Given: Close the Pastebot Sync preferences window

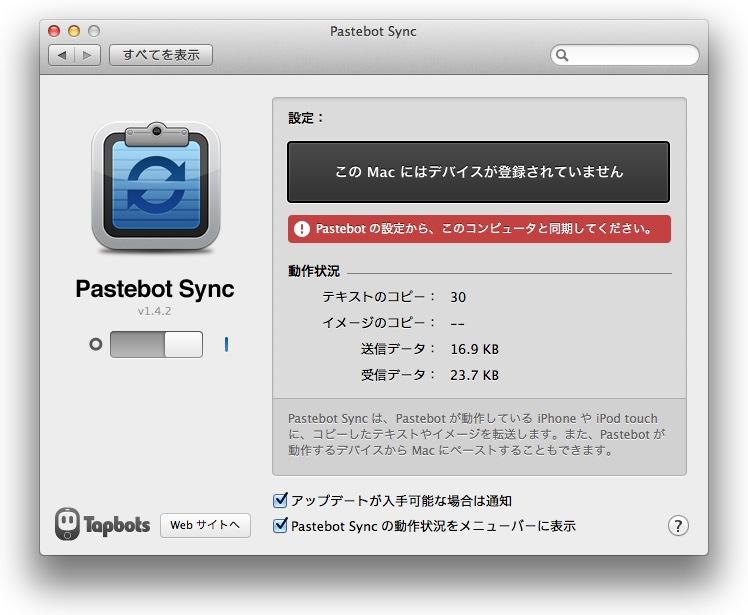Looking at the screenshot, I should (x=54, y=32).
